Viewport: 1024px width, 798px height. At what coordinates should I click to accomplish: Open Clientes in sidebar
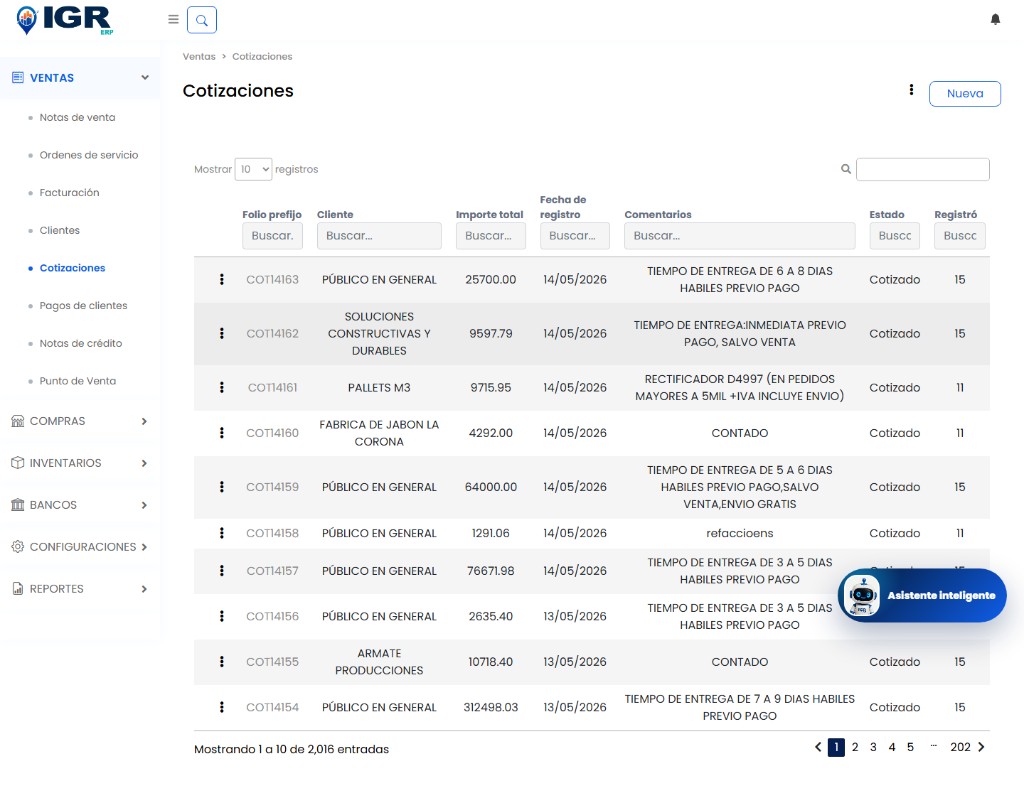click(59, 231)
